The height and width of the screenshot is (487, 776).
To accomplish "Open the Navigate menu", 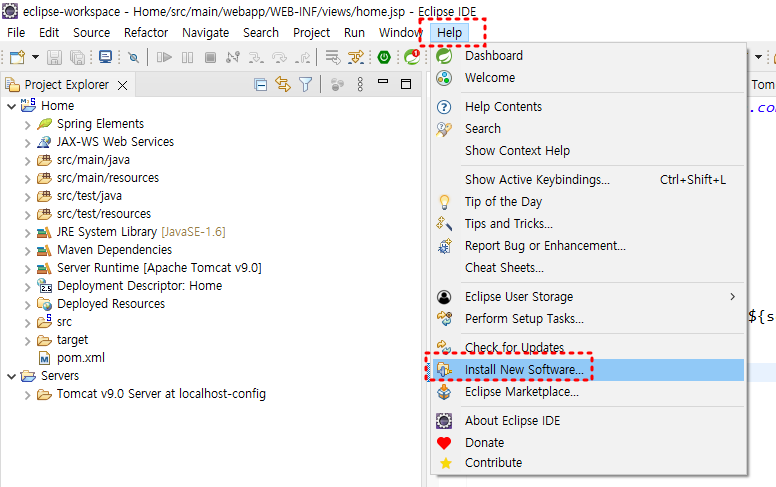I will point(205,33).
